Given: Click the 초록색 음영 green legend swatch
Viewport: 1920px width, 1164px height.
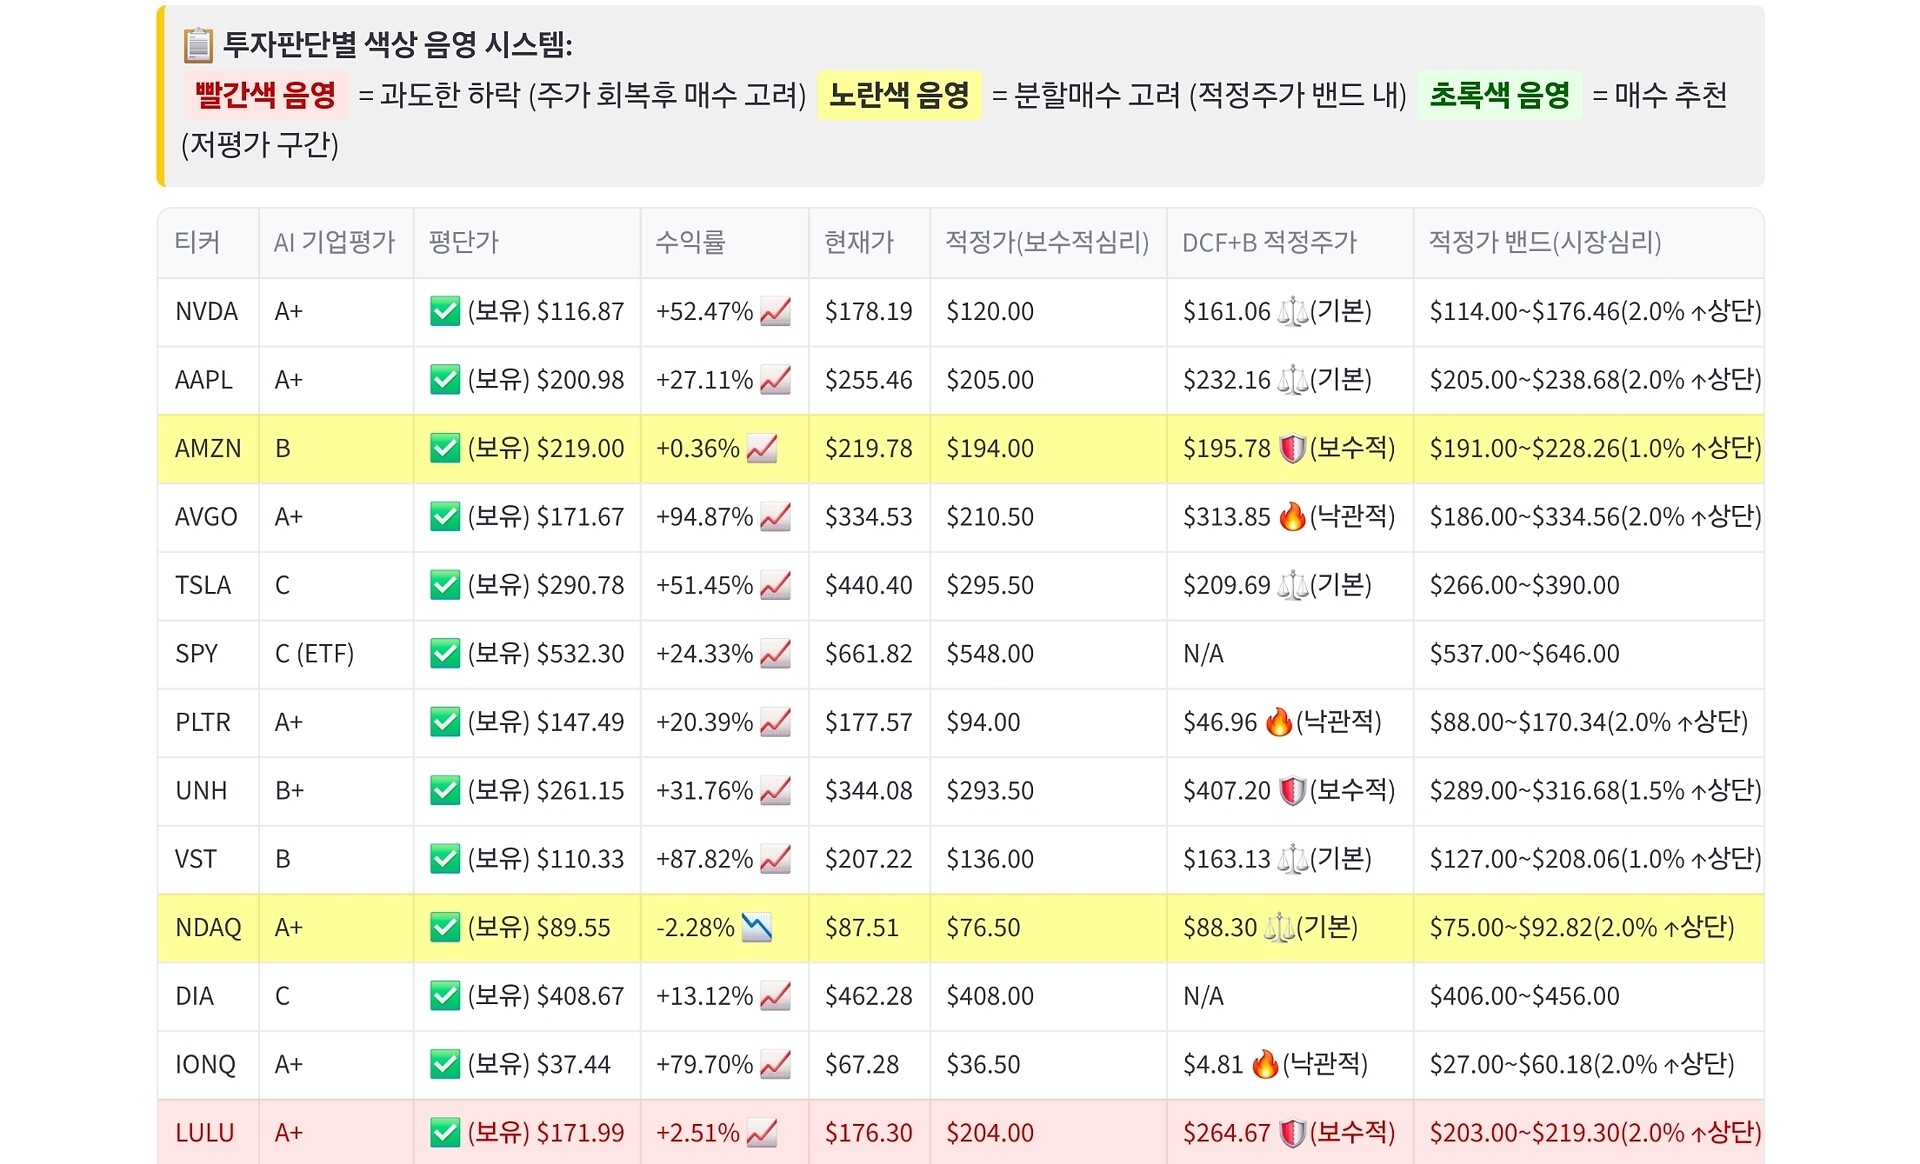Looking at the screenshot, I should pyautogui.click(x=1499, y=95).
